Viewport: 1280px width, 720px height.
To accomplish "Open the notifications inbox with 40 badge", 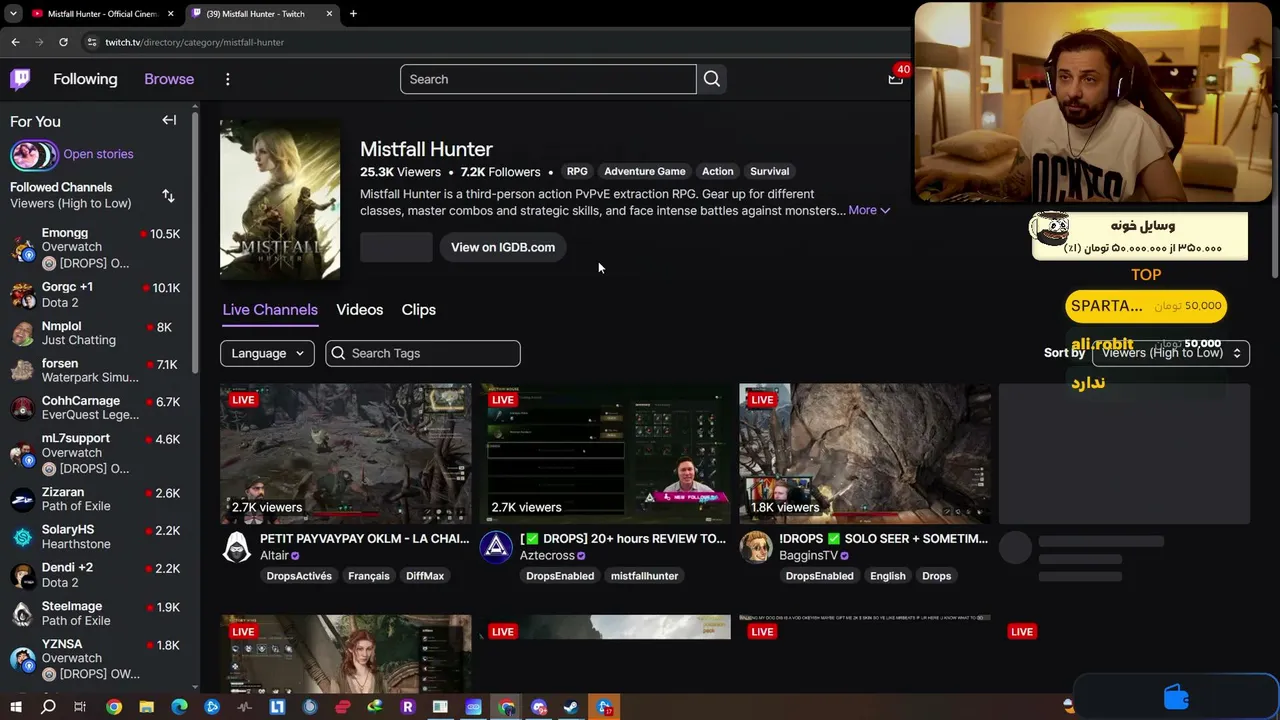I will pyautogui.click(x=896, y=78).
